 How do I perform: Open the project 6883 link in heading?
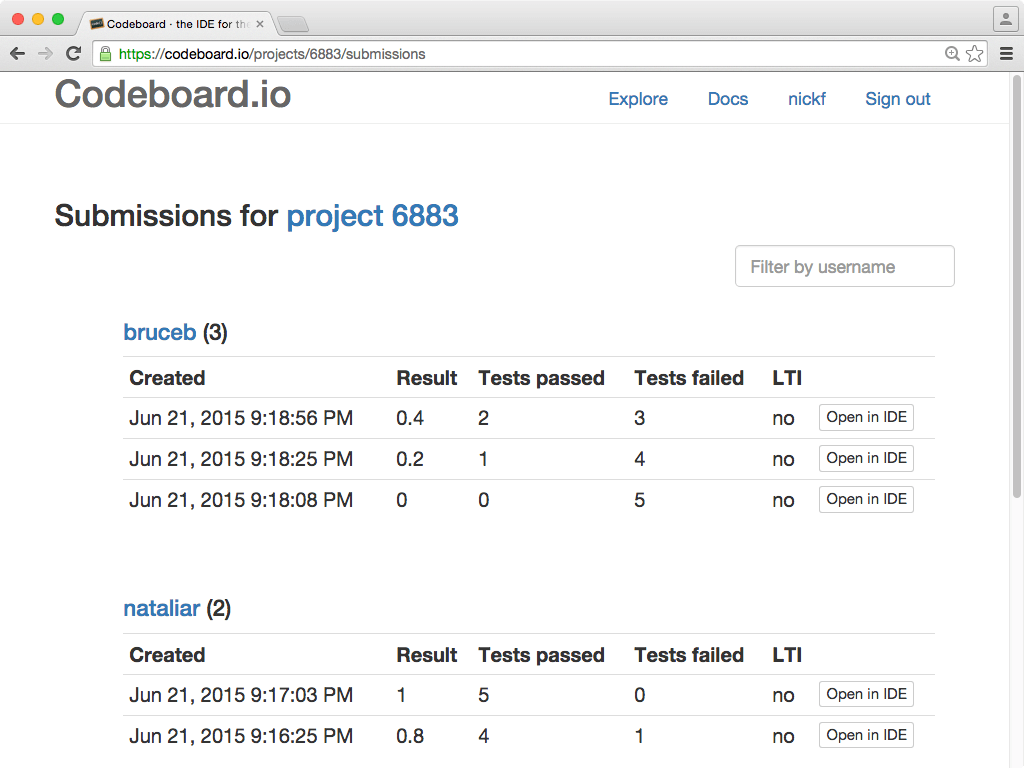click(372, 216)
